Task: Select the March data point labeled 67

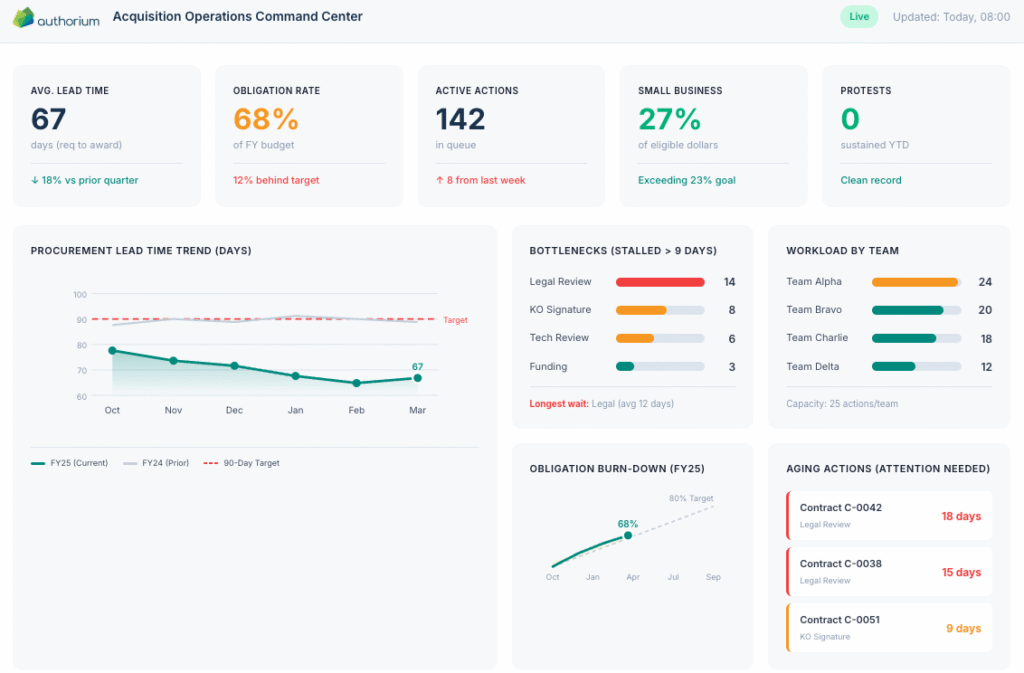Action: click(417, 379)
